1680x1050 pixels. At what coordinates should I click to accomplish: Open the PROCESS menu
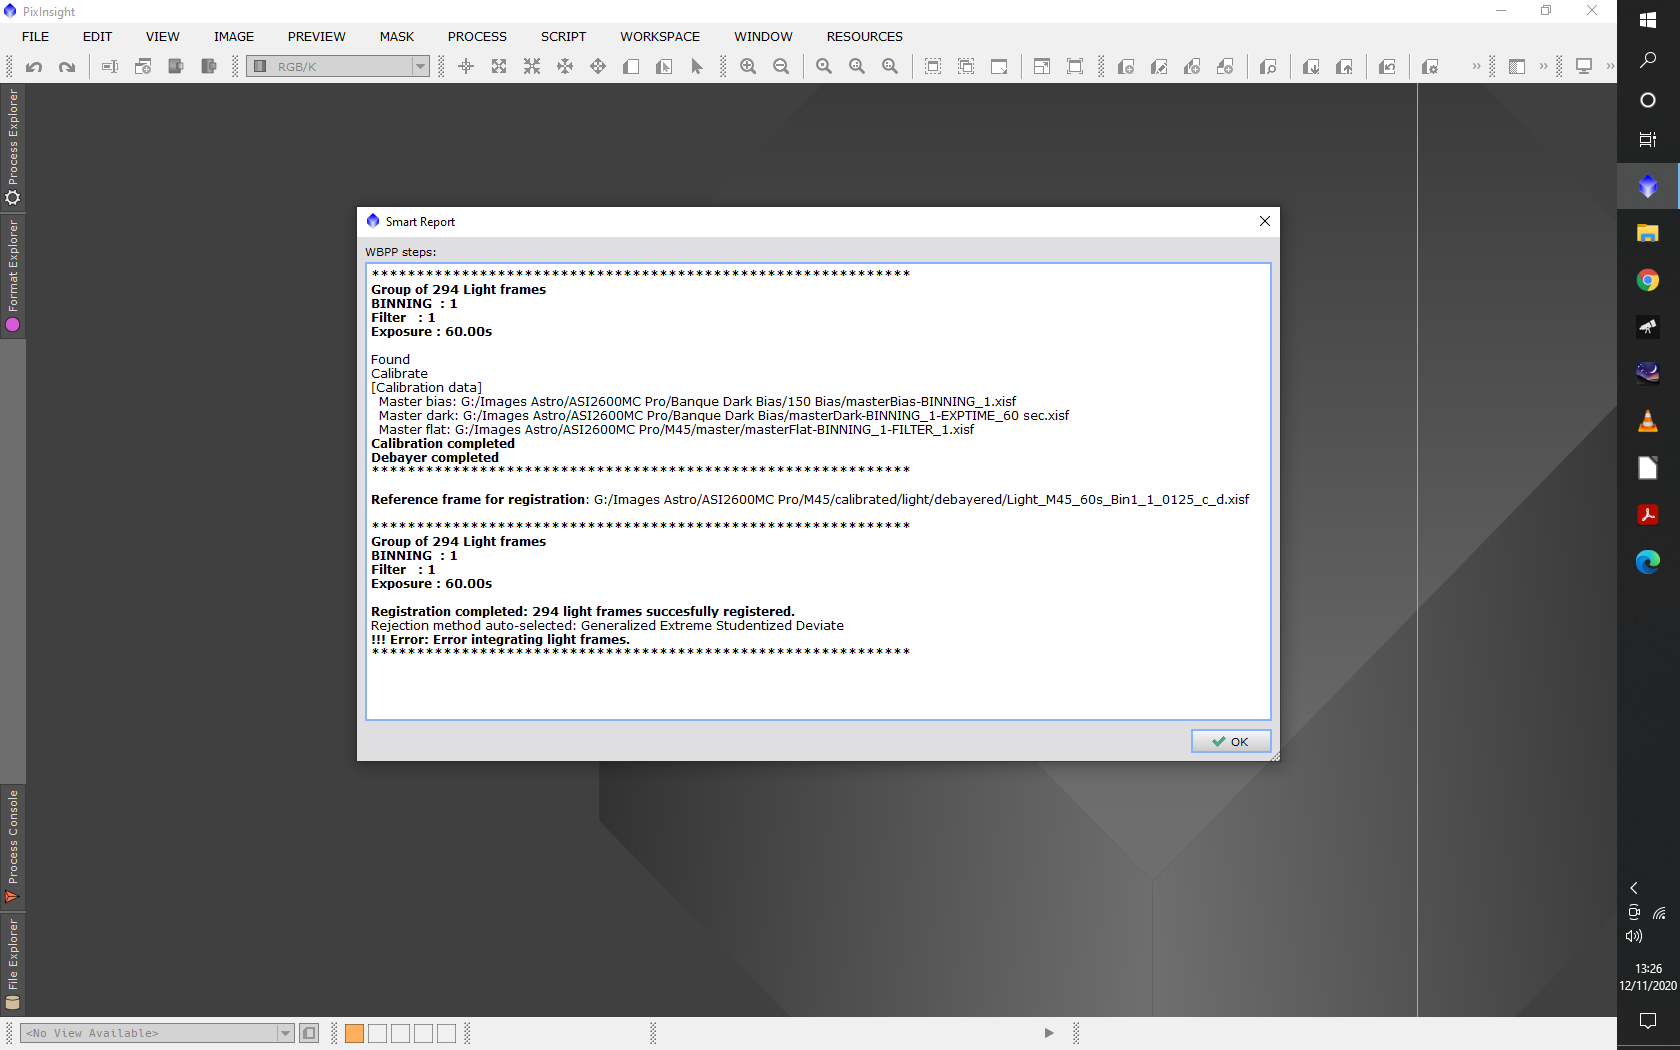477,37
